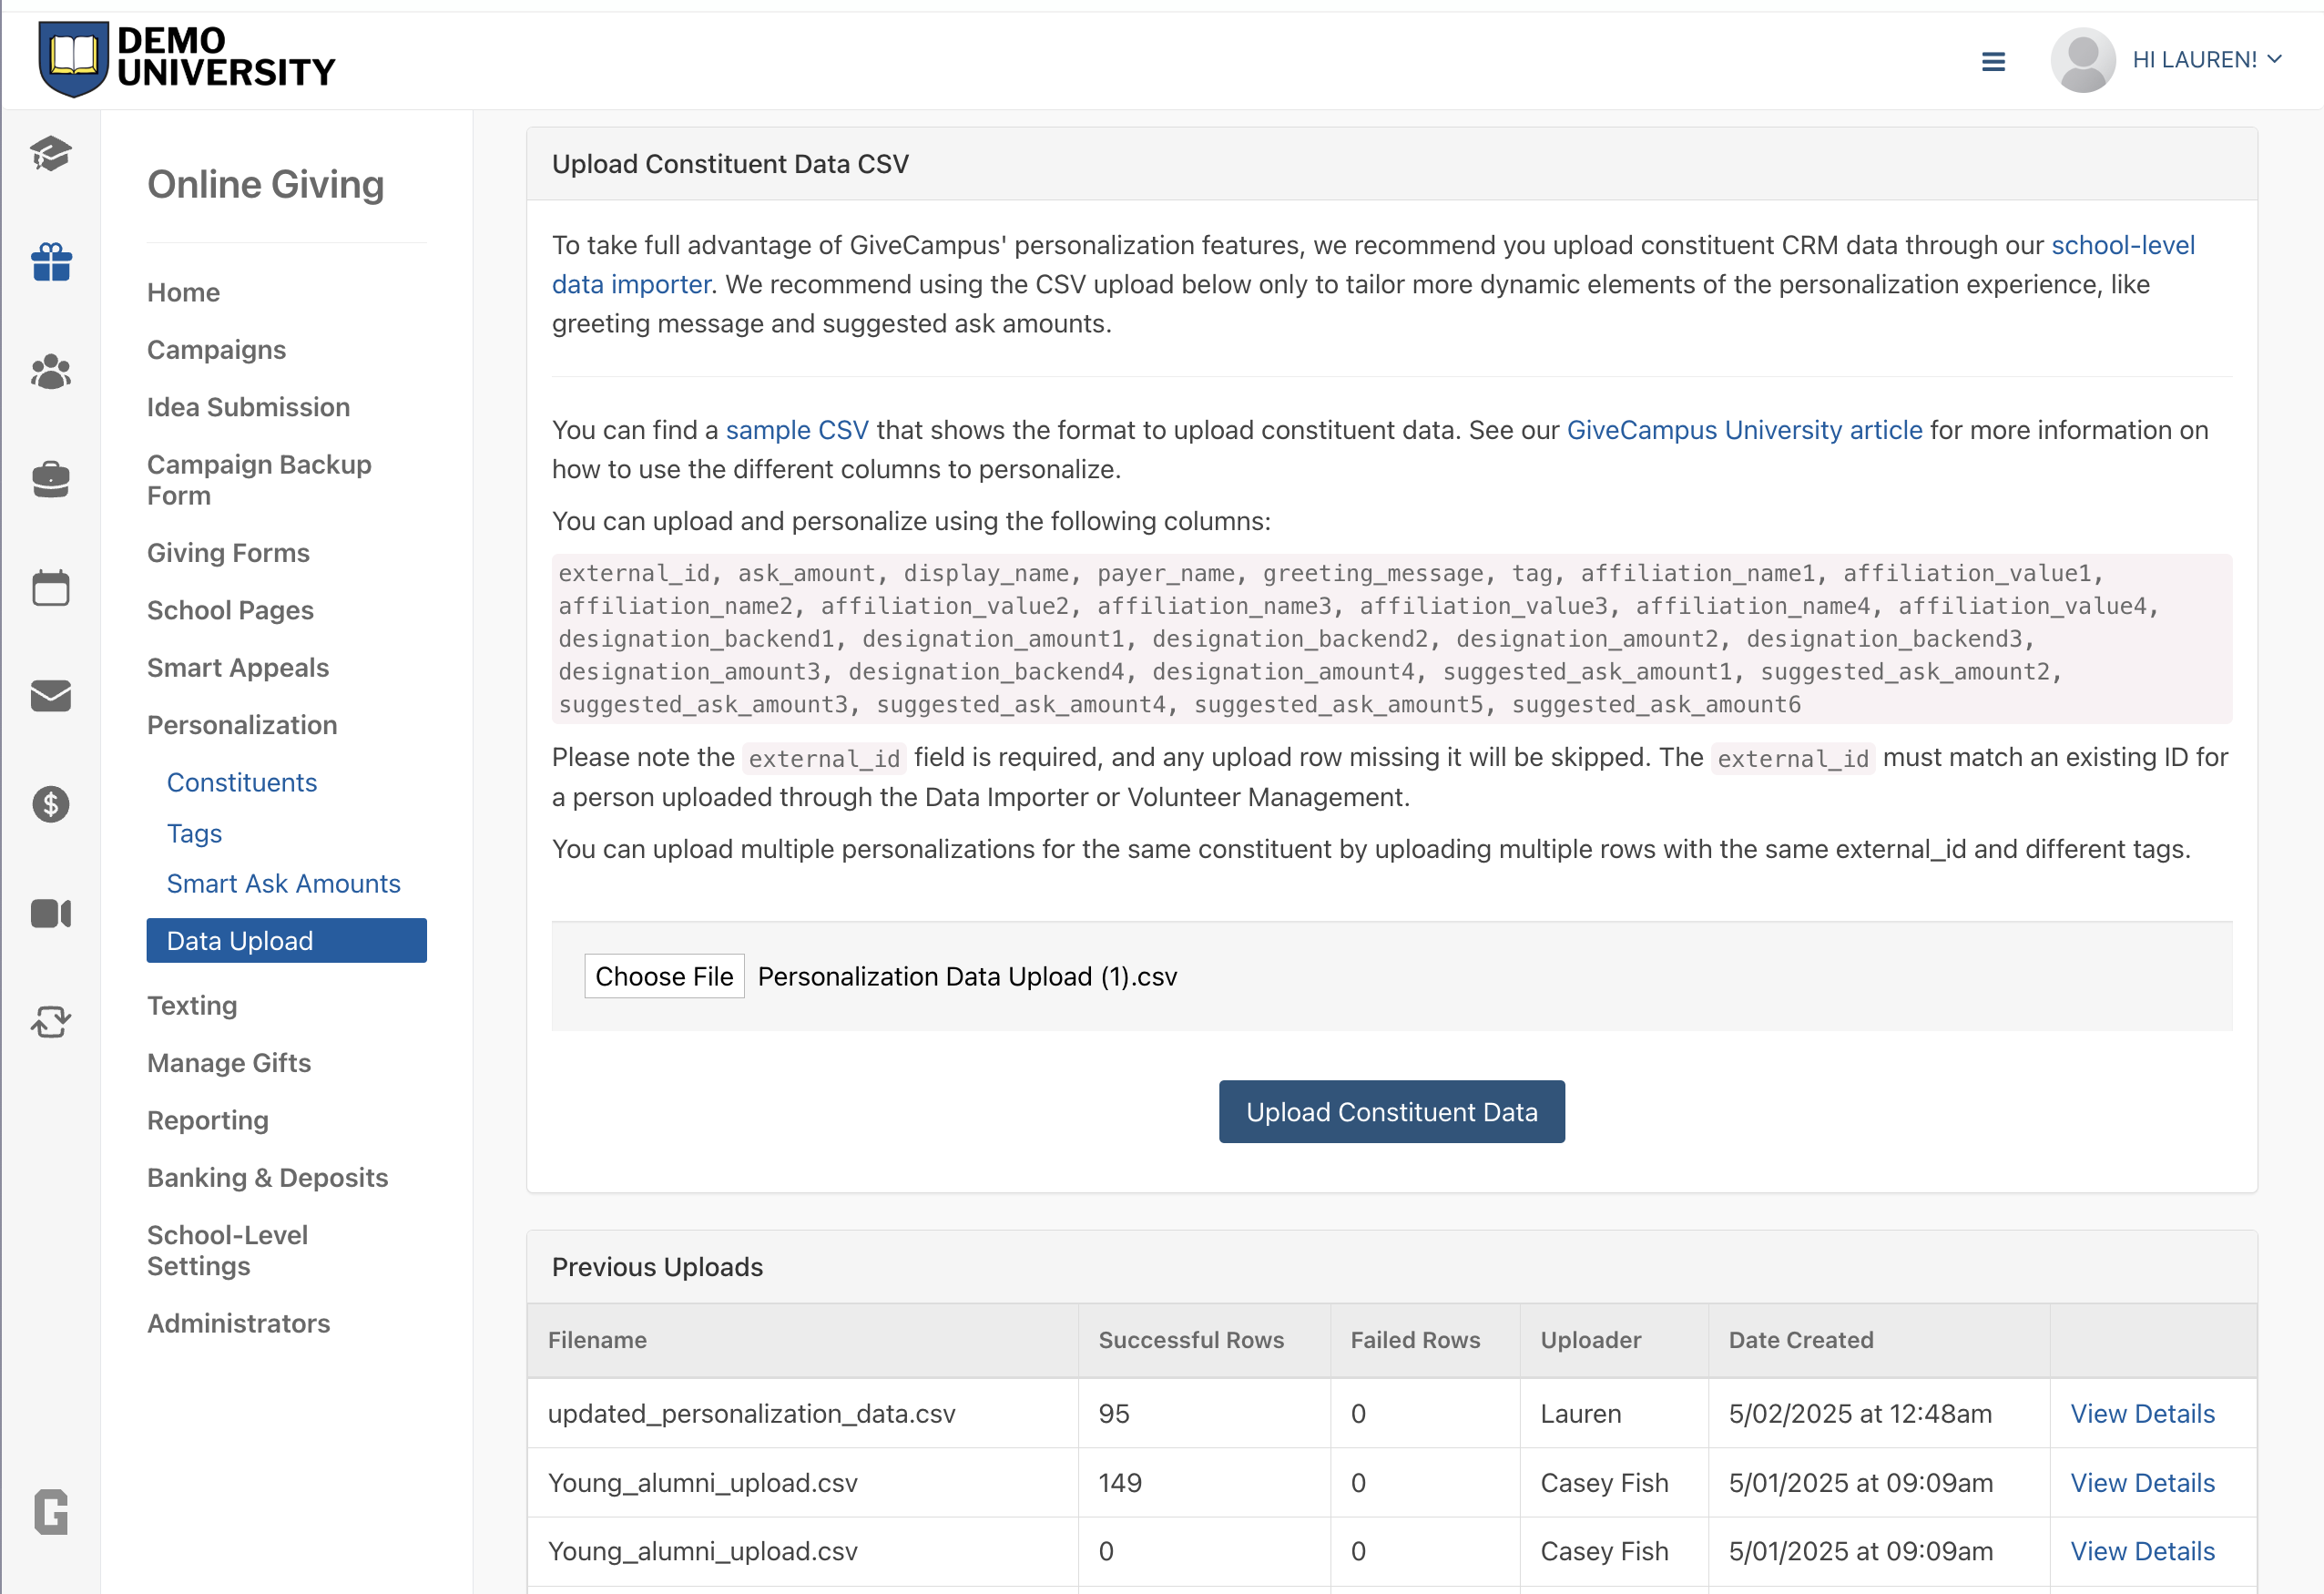View Details for Young_alumni_upload.csv with 149 rows
The width and height of the screenshot is (2324, 1594).
2142,1482
